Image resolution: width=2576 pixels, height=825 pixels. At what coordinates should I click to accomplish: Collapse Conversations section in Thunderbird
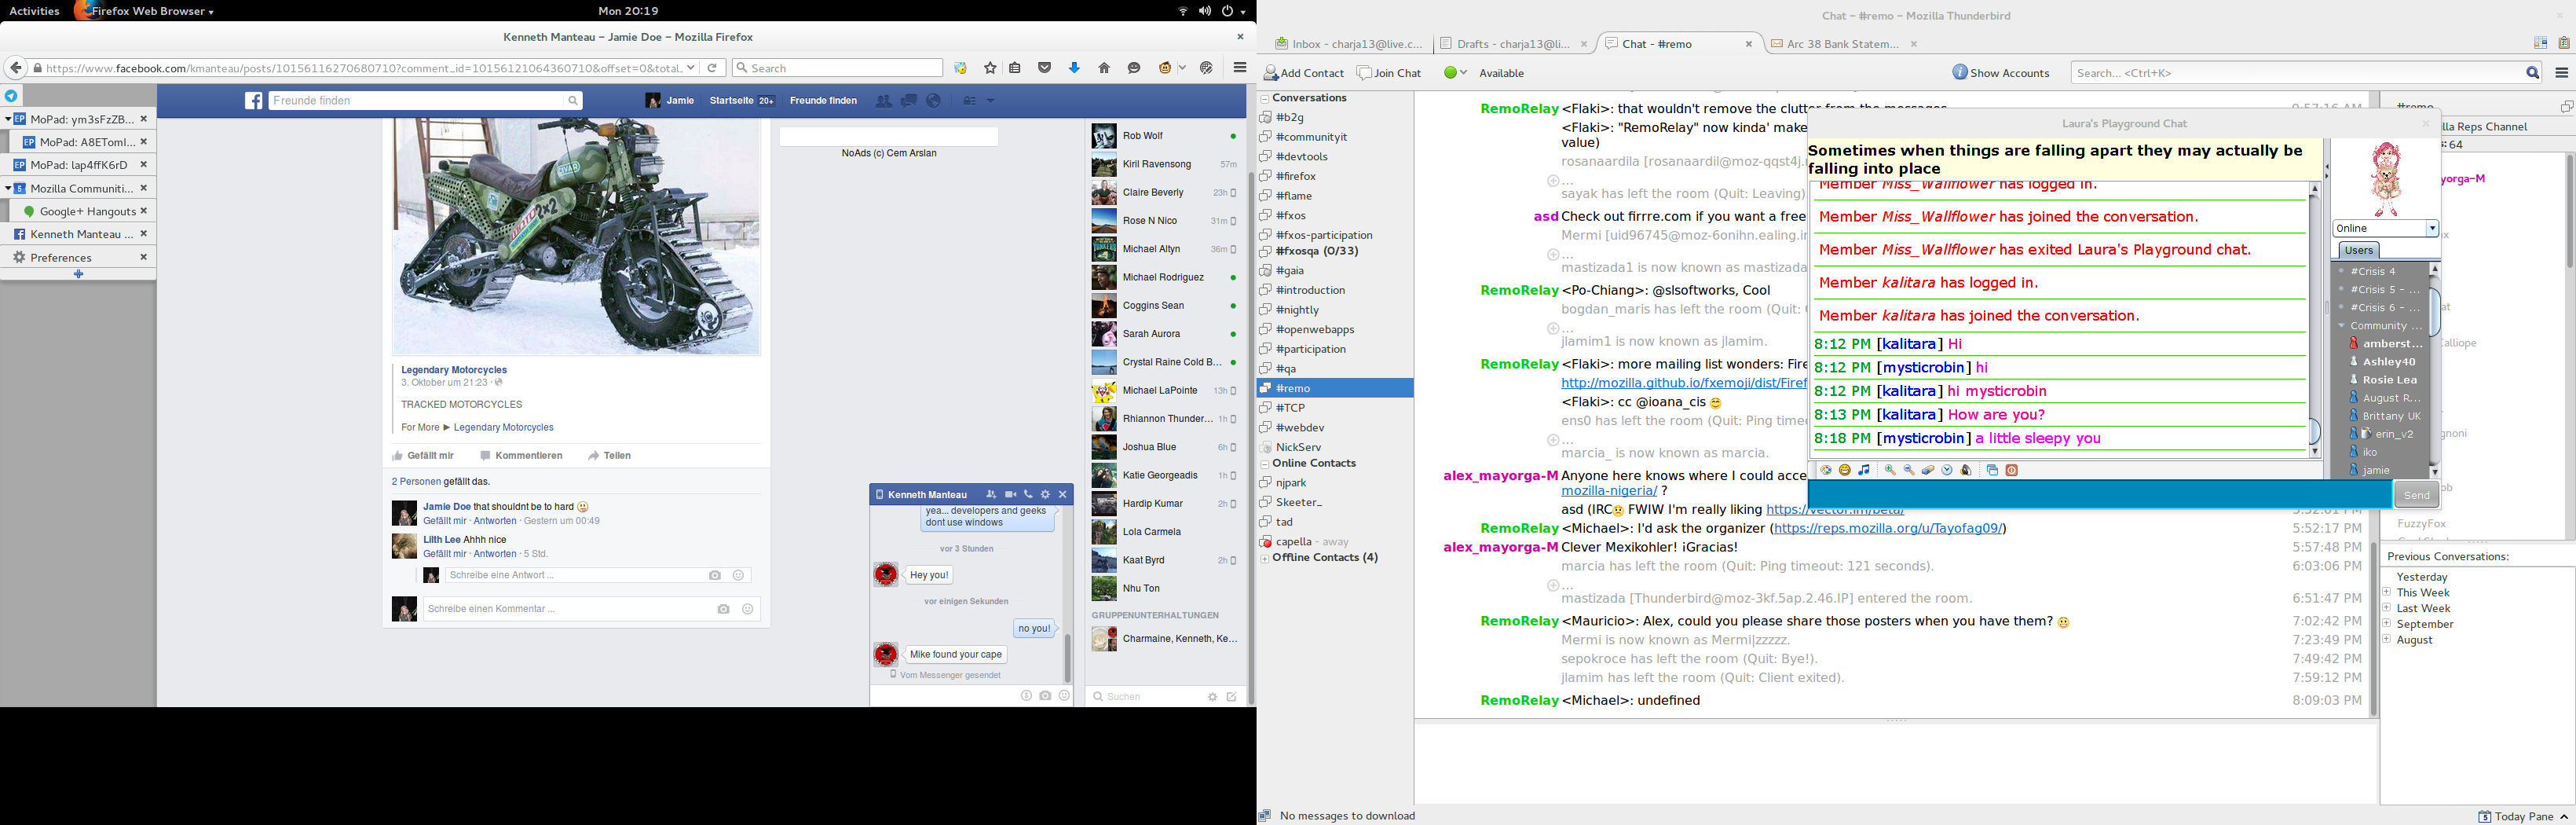click(x=1265, y=98)
